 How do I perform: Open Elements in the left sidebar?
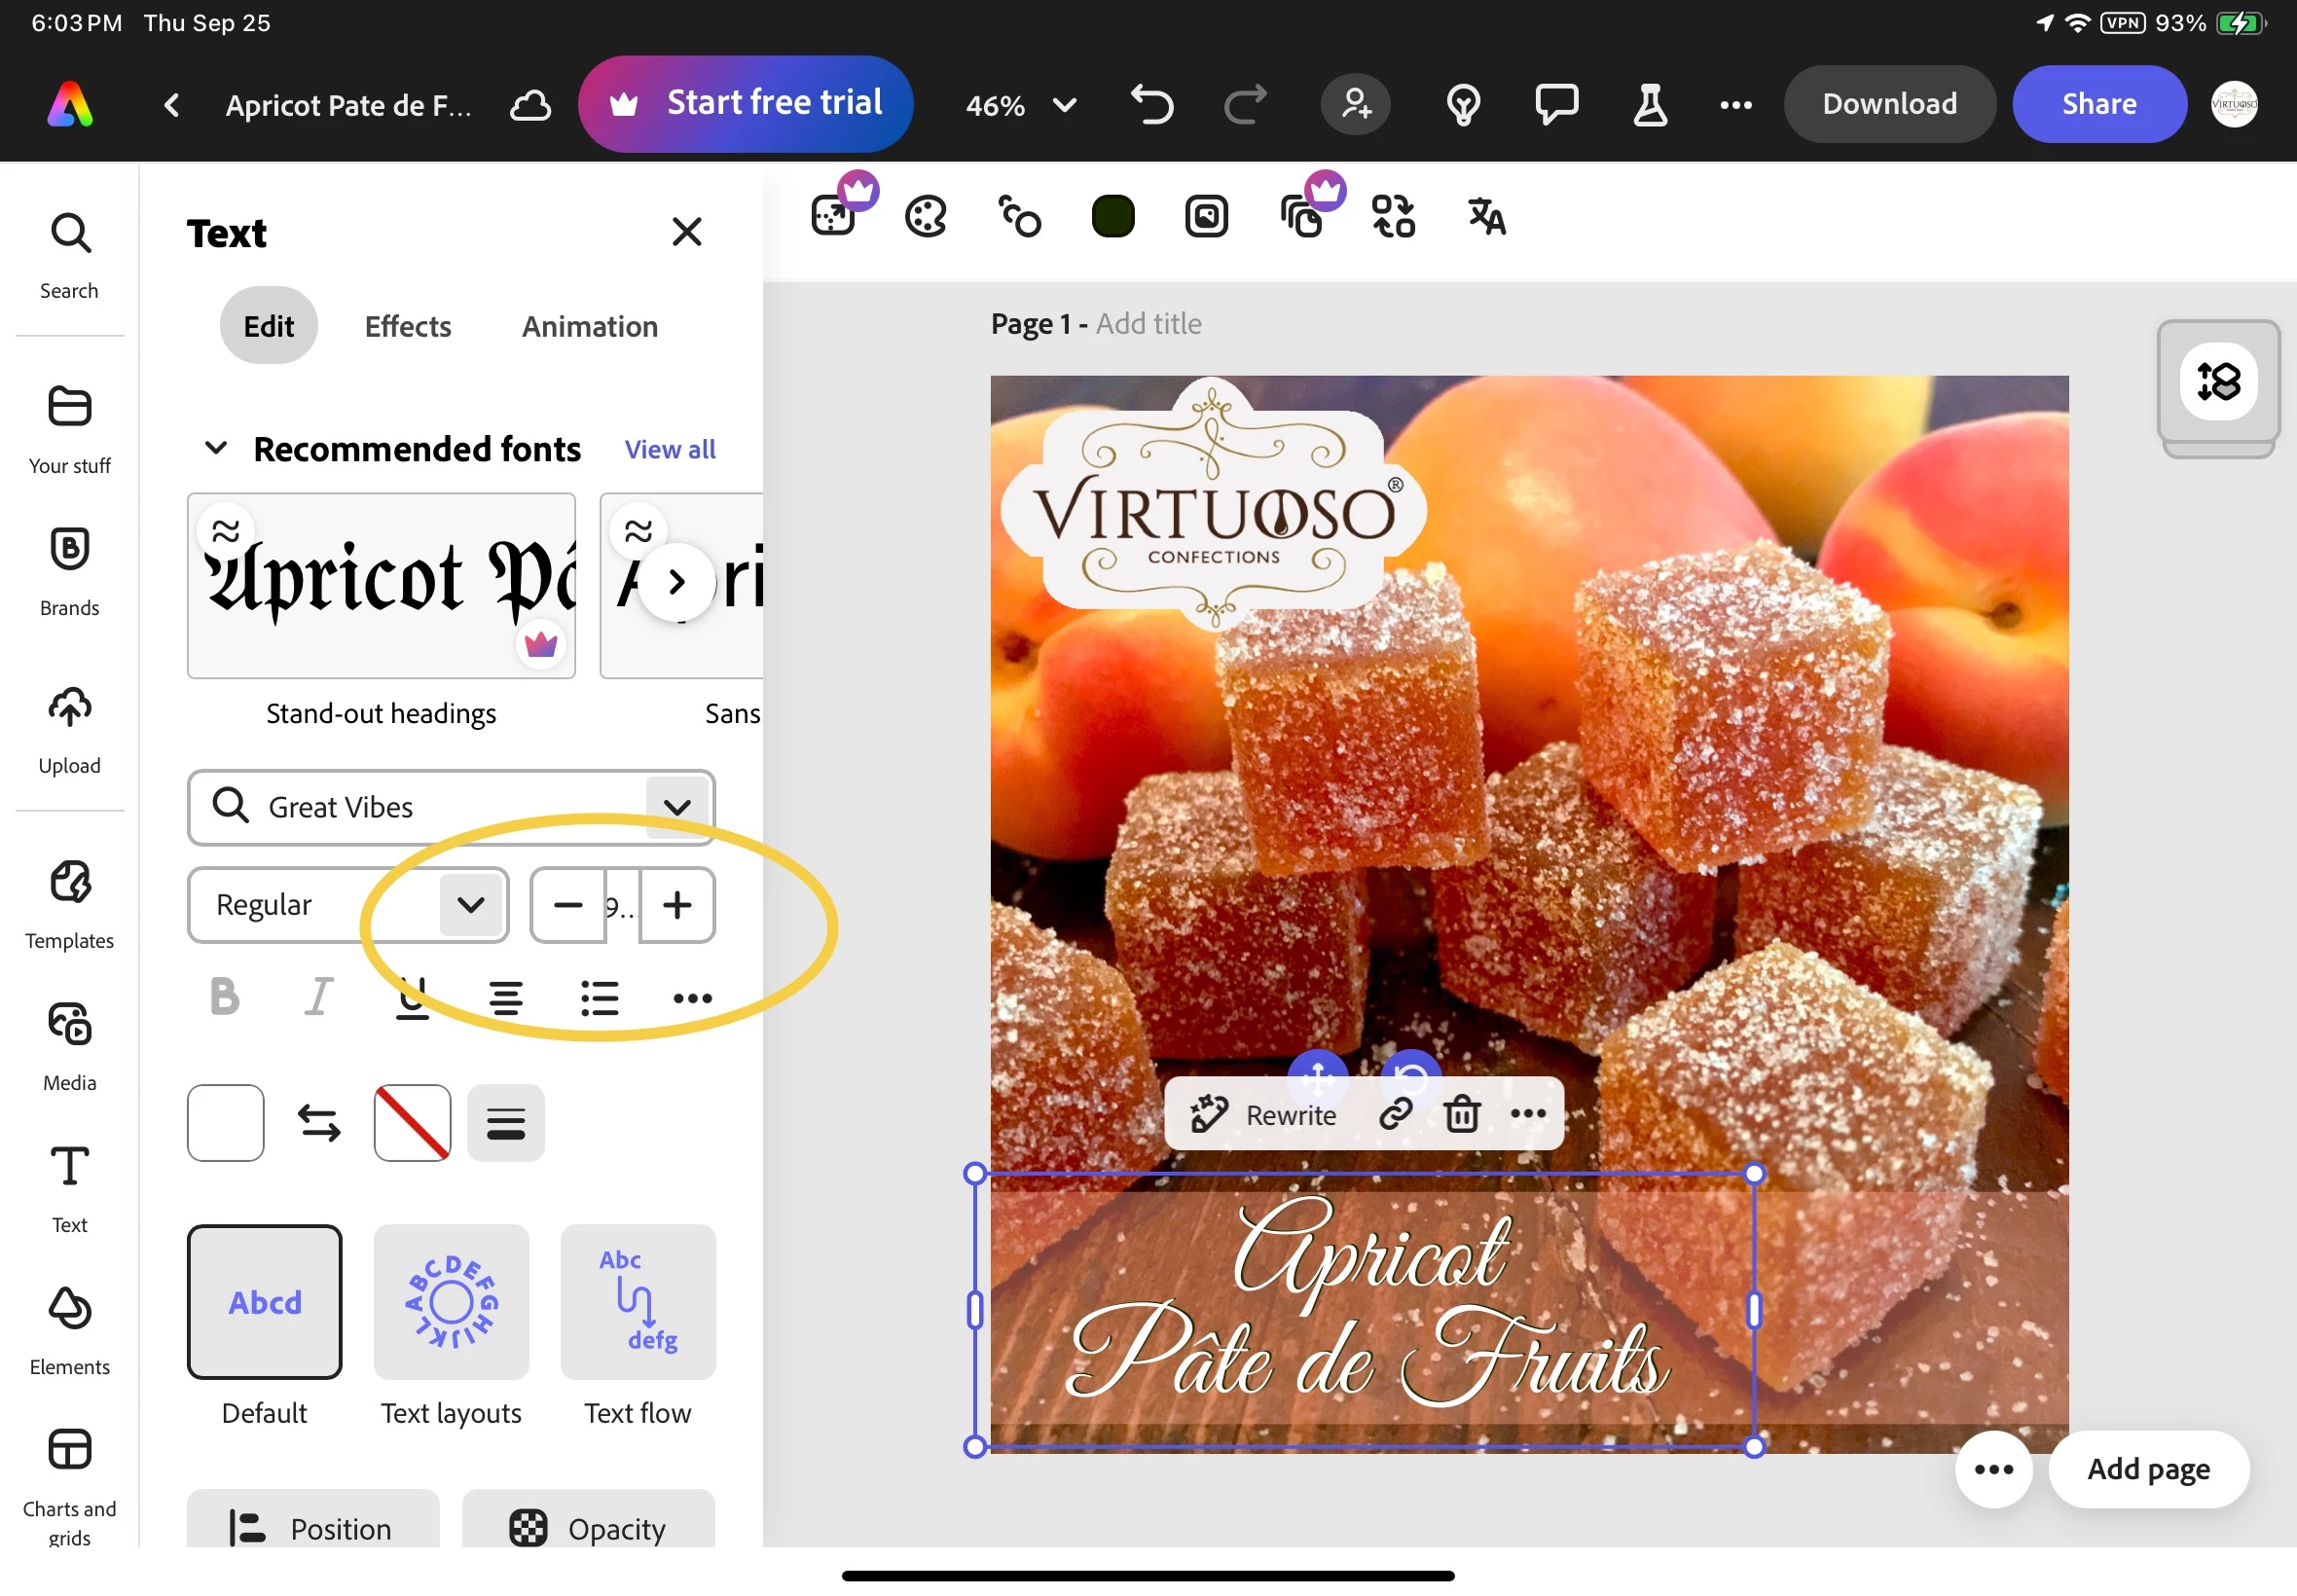click(69, 1330)
